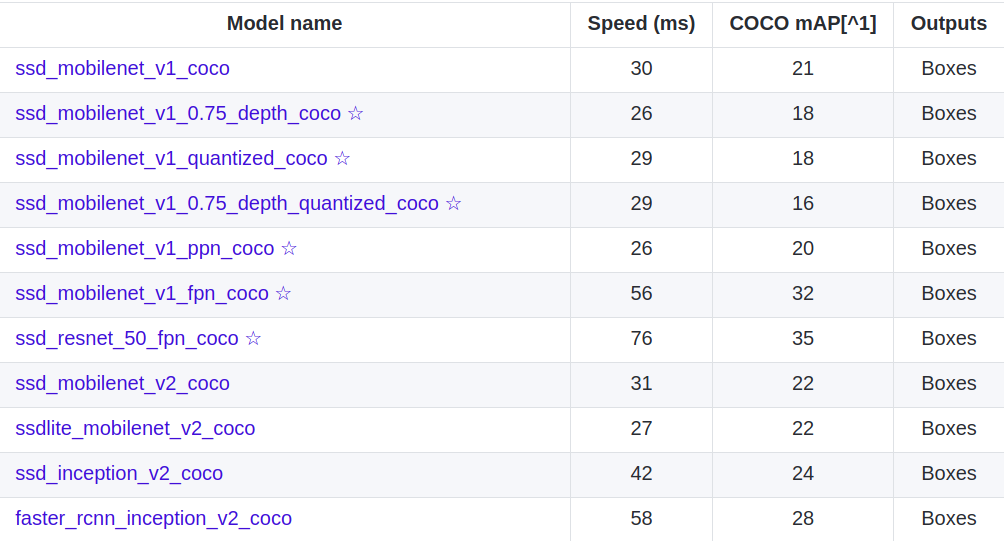Click star icon beside ssd_mobilenet_v1_quantized_coco
Image resolution: width=1004 pixels, height=541 pixels.
point(343,158)
